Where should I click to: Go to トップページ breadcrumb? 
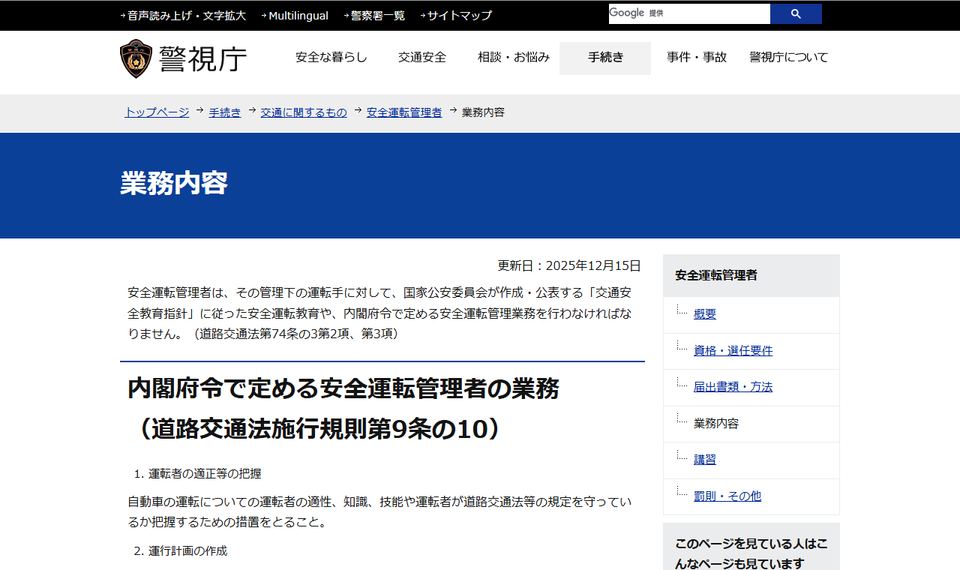click(x=157, y=113)
